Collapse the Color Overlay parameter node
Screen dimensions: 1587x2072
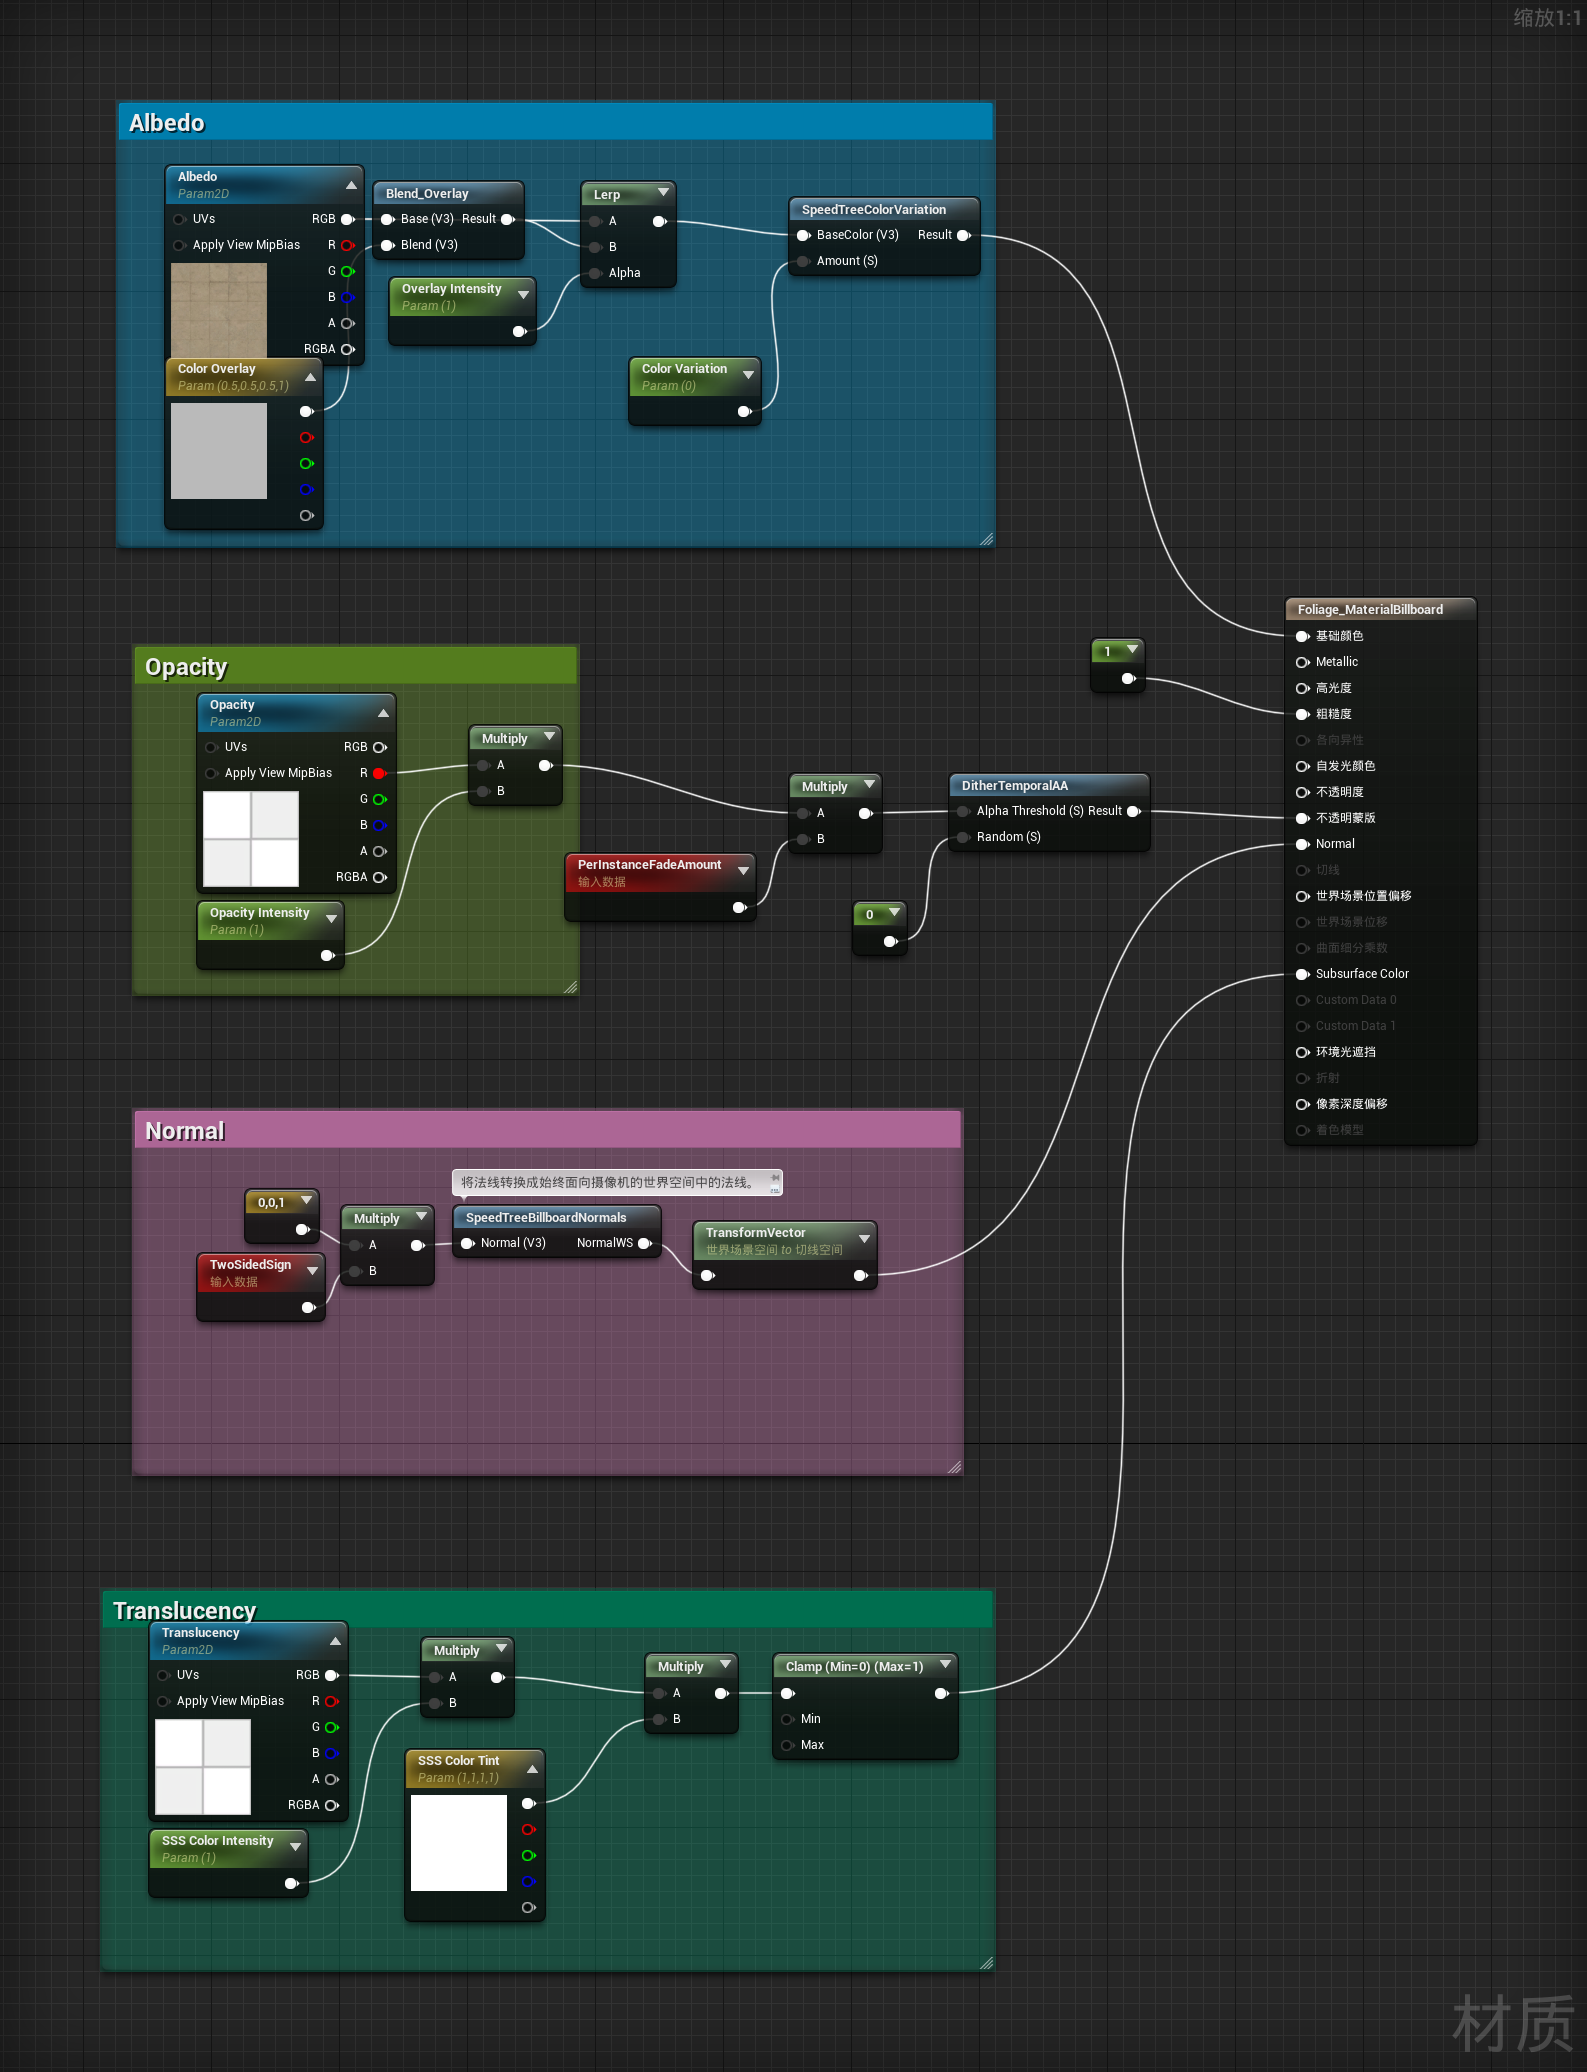(x=310, y=377)
